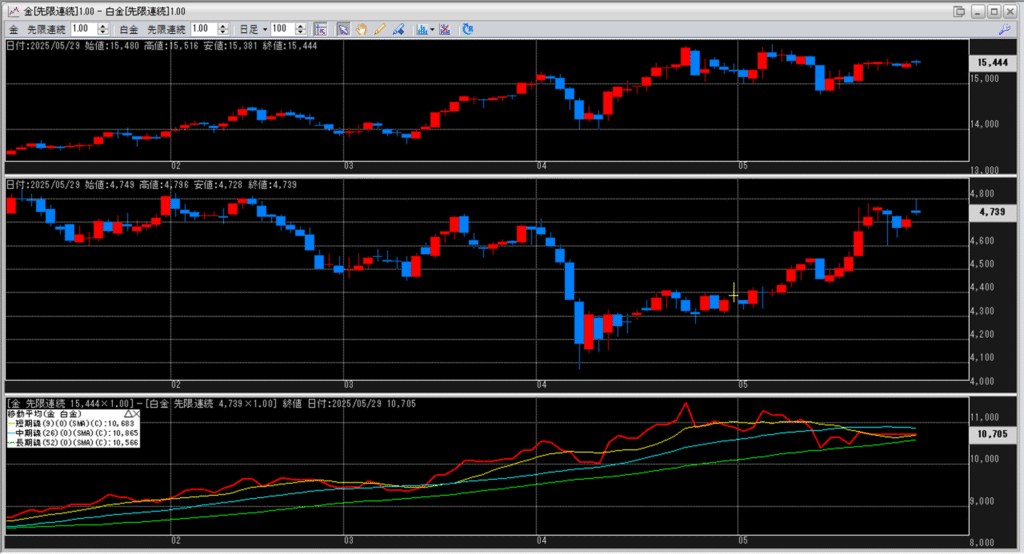Click the gold current price label 15,444
The width and height of the screenshot is (1024, 554).
click(993, 63)
